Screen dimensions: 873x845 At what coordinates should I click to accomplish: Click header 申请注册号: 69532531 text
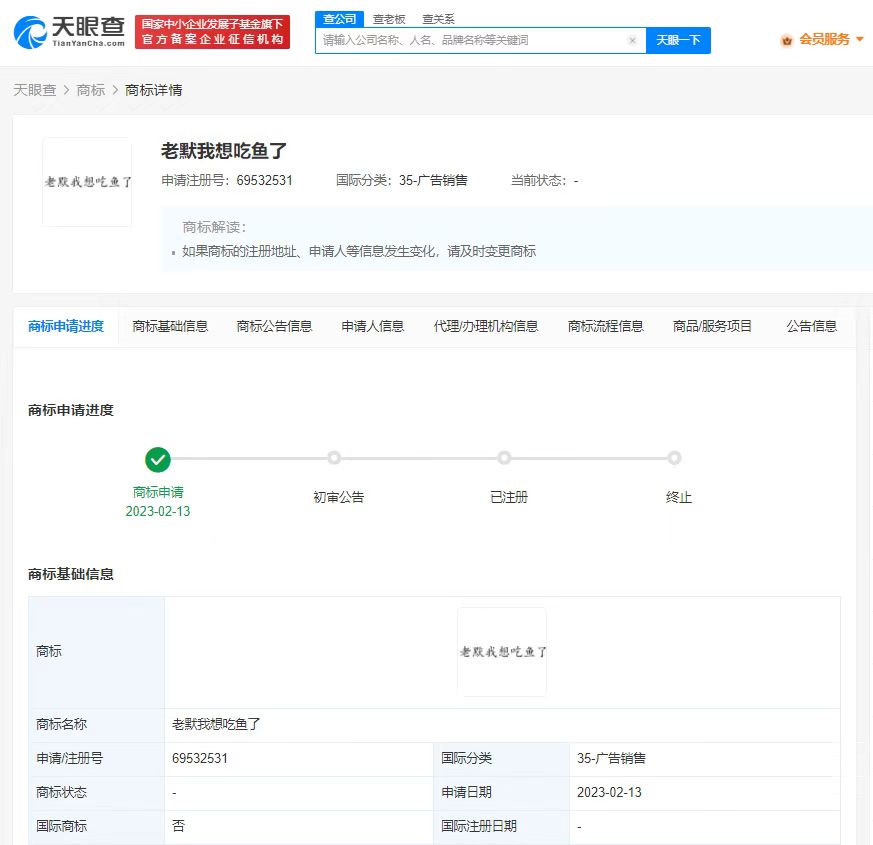coord(227,180)
